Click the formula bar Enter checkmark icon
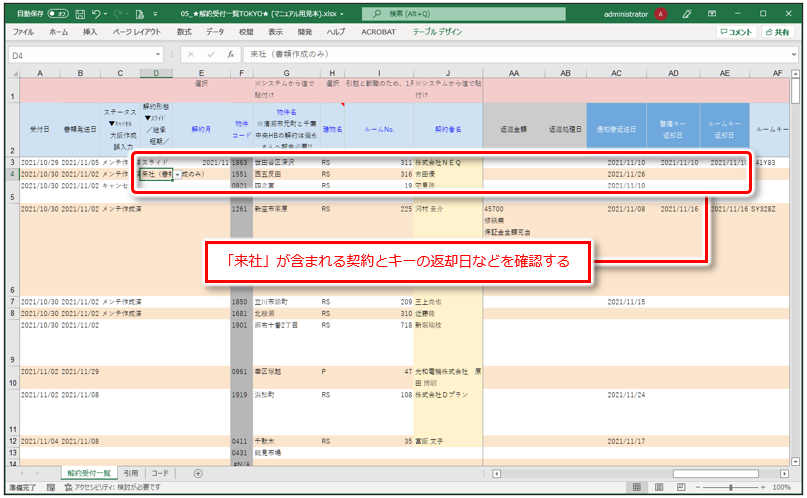This screenshot has width=807, height=498. coord(210,55)
